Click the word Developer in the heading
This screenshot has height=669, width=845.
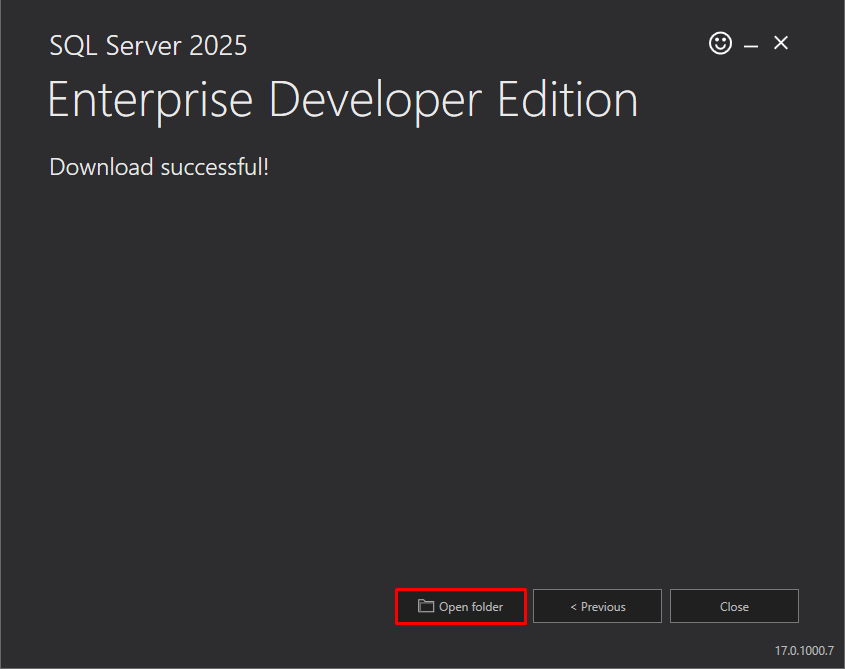coord(375,101)
